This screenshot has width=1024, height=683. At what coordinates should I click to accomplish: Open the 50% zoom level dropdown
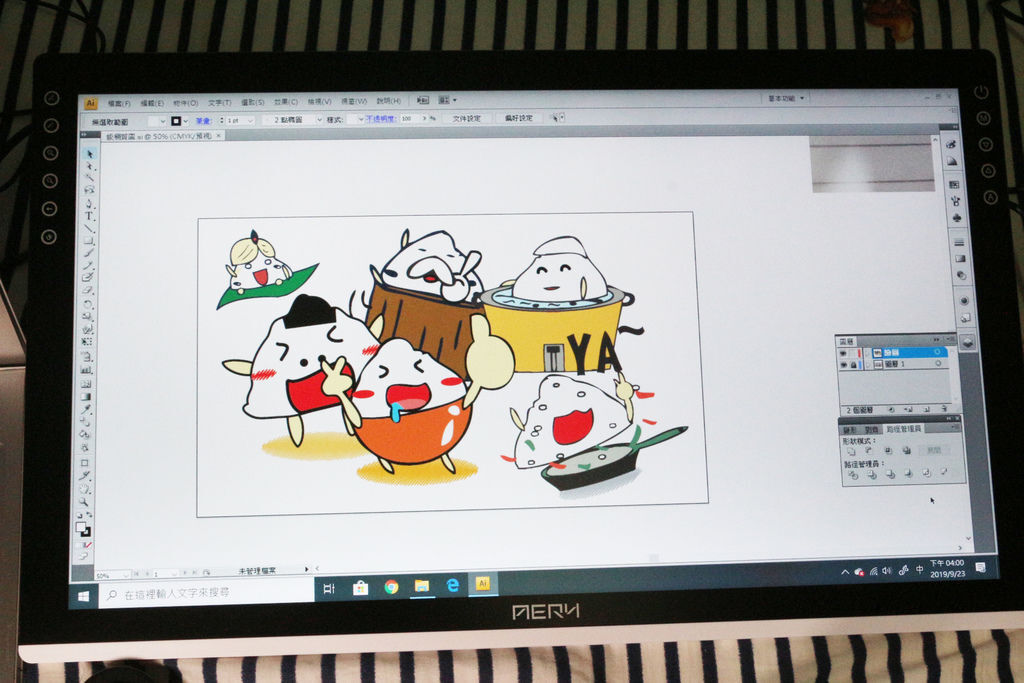point(125,575)
